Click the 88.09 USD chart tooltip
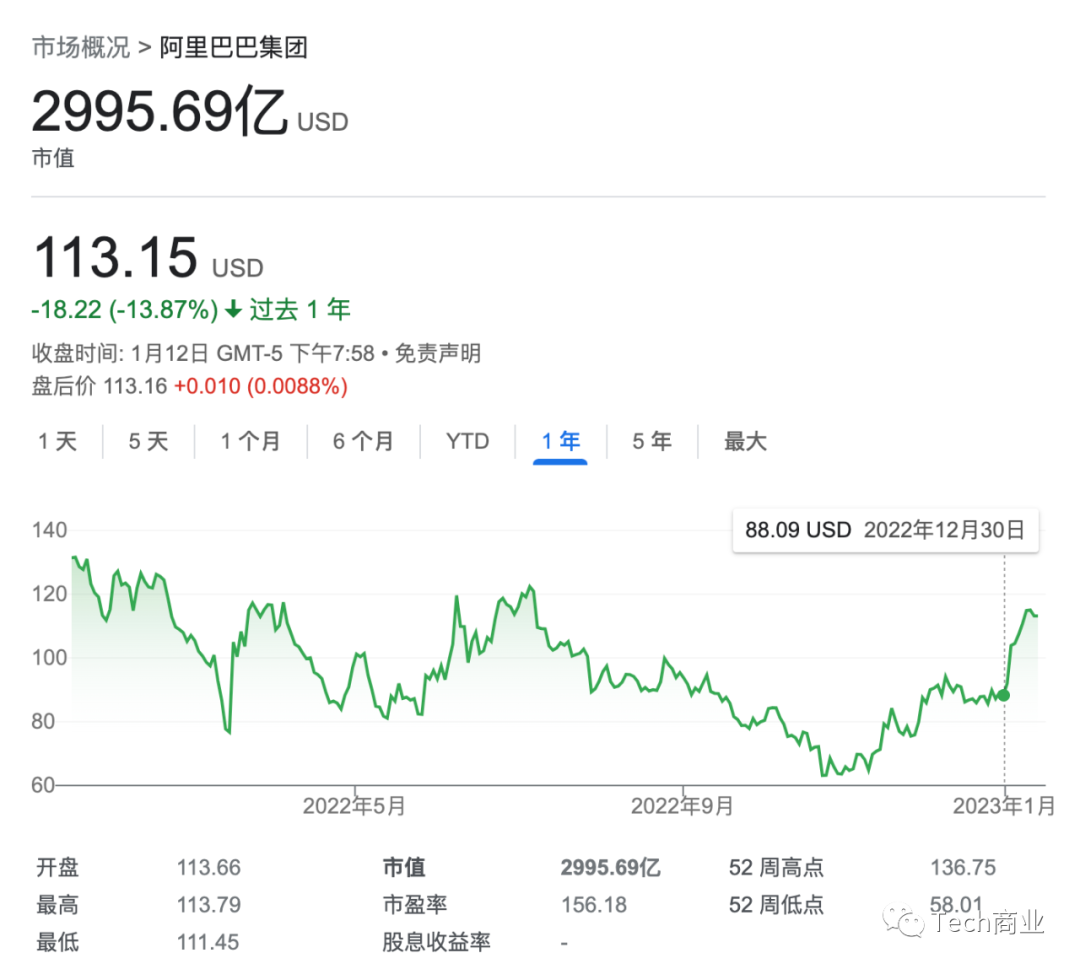Screen dimensions: 1080x969 pos(885,530)
